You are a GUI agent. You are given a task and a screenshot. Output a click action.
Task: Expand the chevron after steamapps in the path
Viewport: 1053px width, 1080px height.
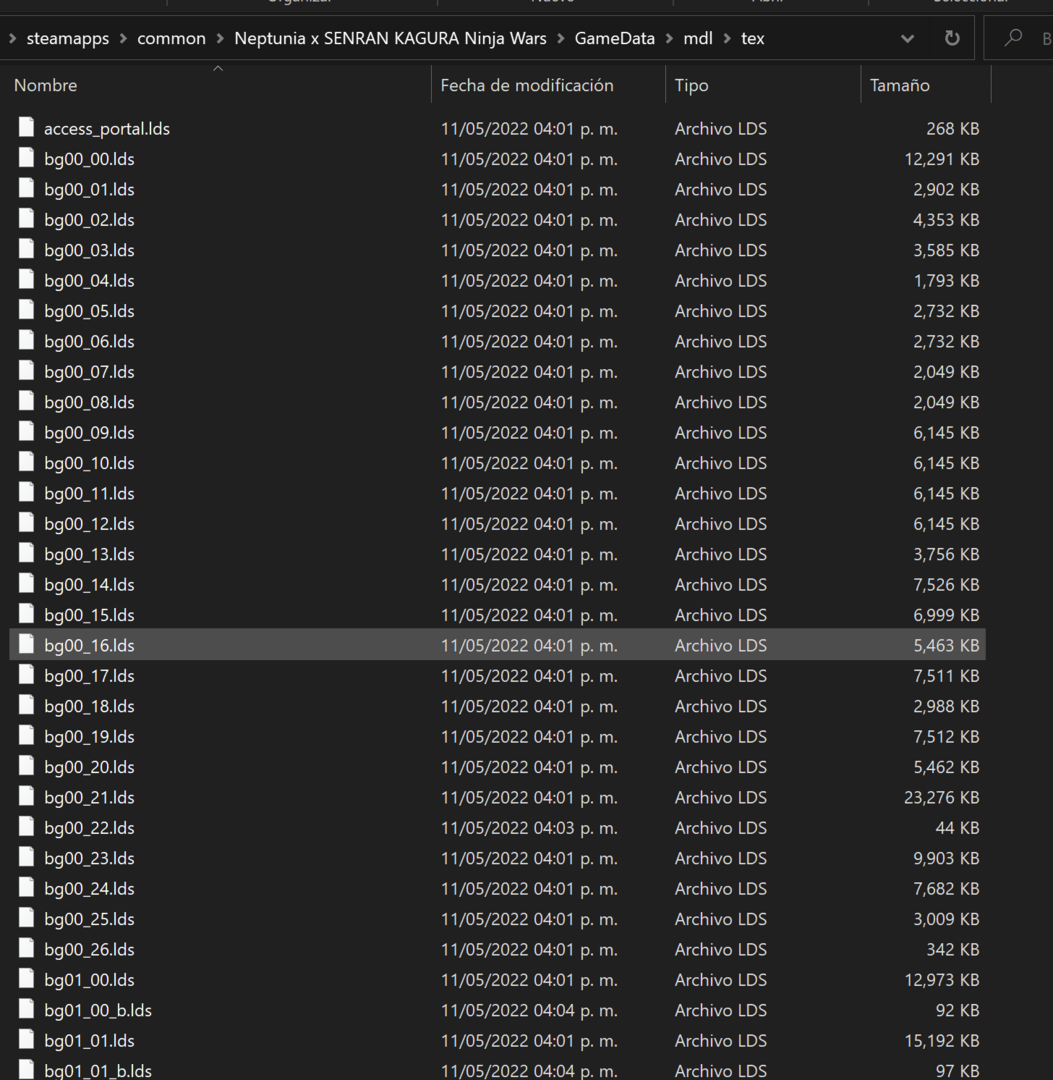click(123, 39)
